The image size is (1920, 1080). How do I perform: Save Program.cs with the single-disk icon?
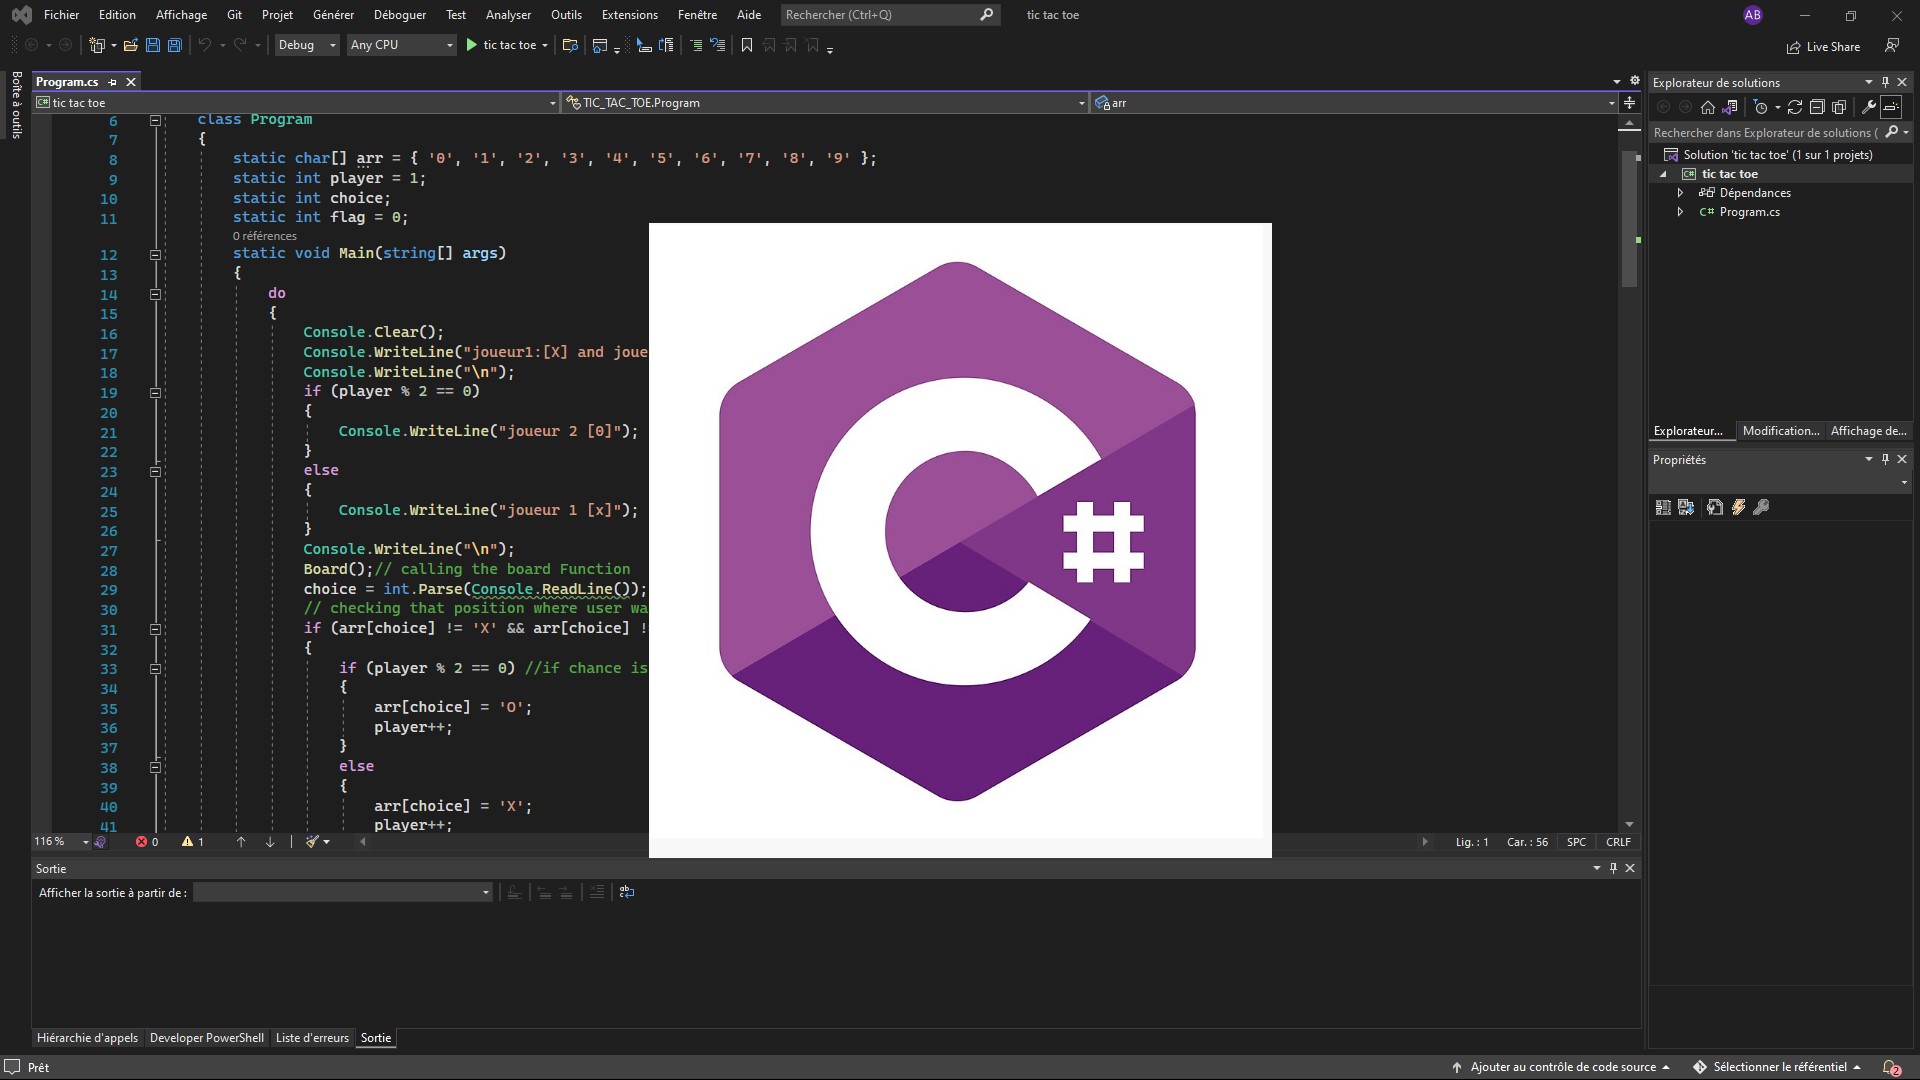(153, 45)
